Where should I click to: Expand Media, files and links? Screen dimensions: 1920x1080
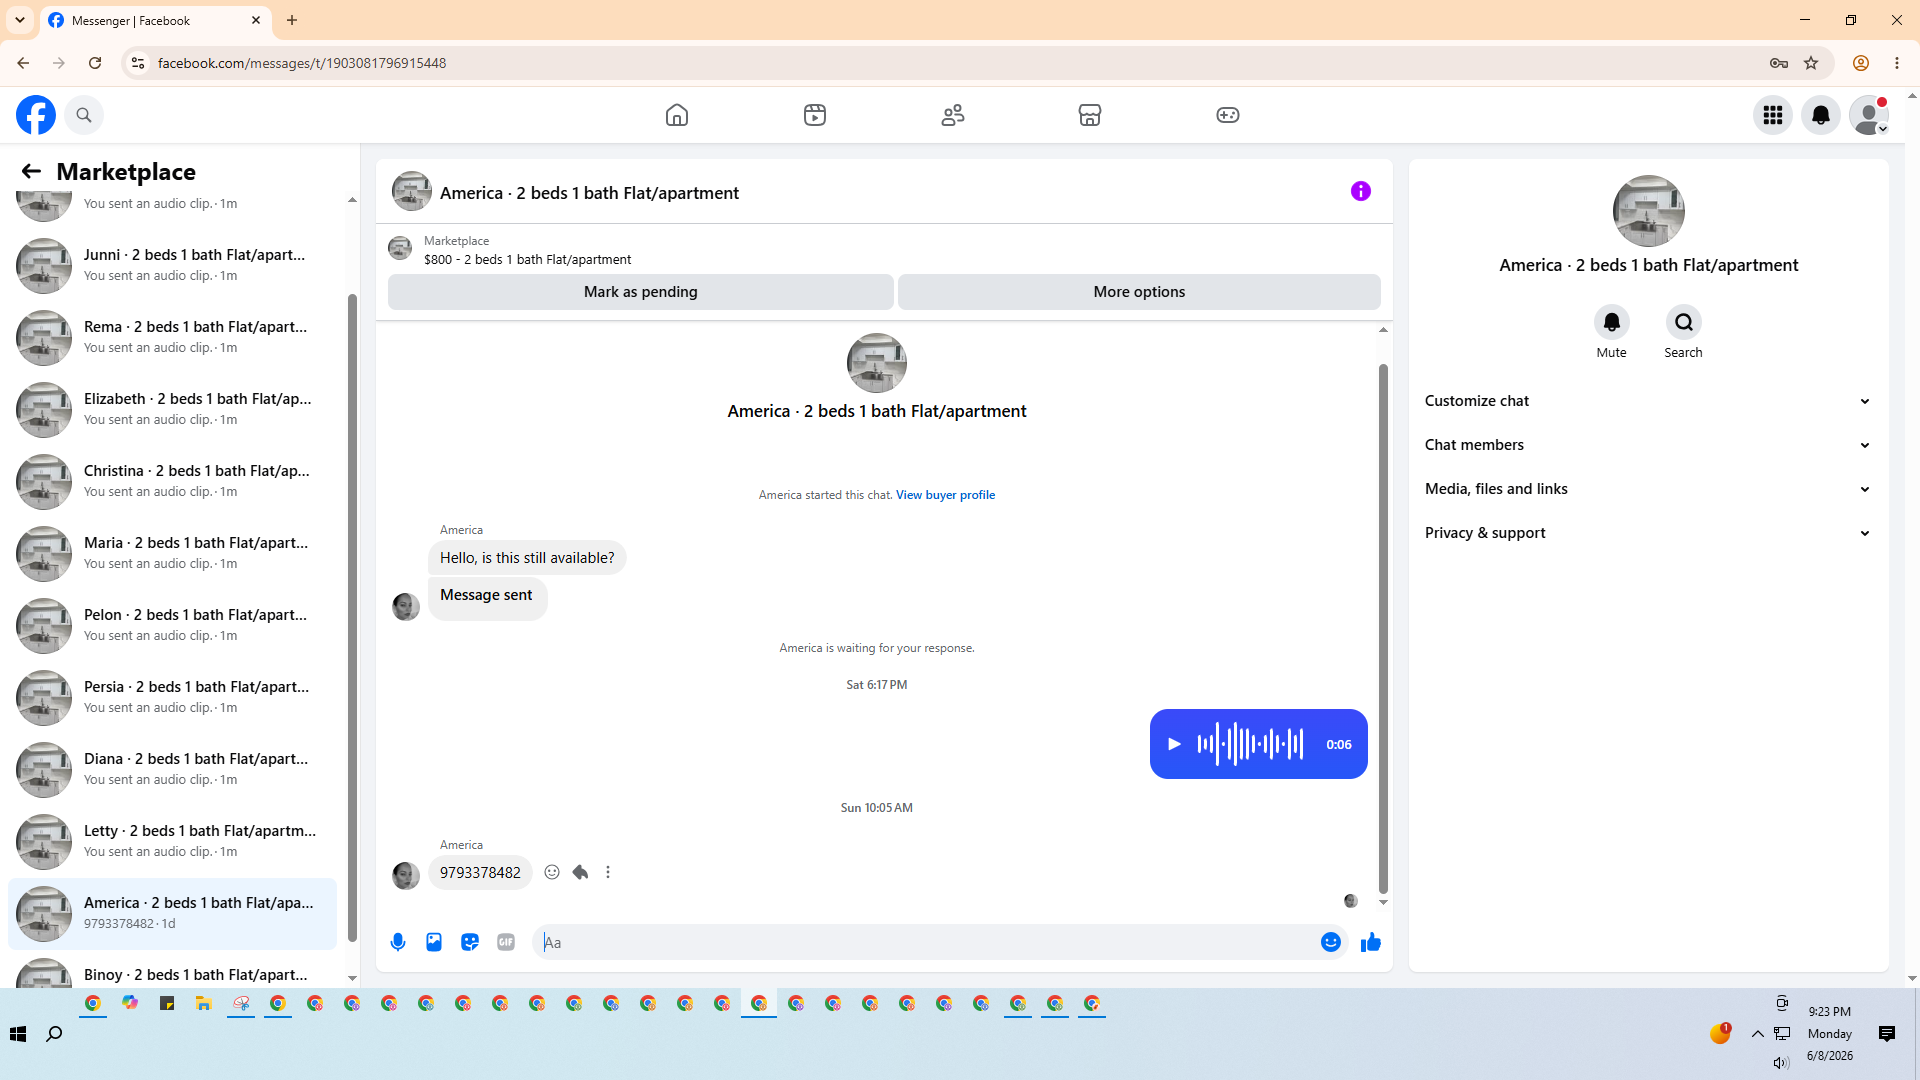[x=1649, y=489]
